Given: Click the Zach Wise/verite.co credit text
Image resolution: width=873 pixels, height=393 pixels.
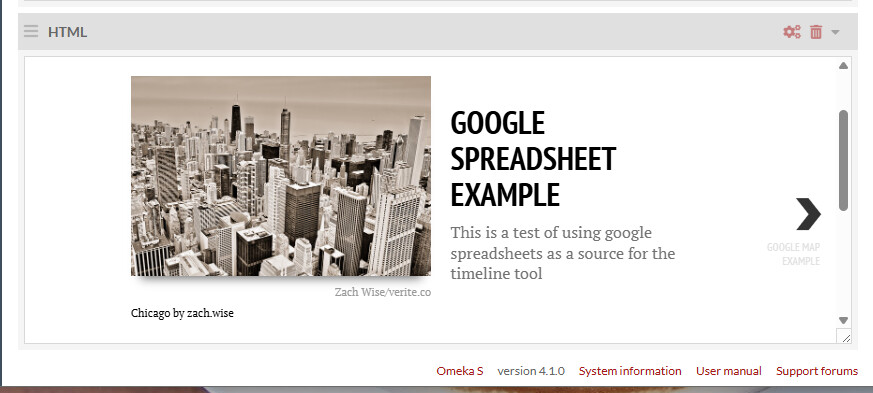Looking at the screenshot, I should point(382,292).
